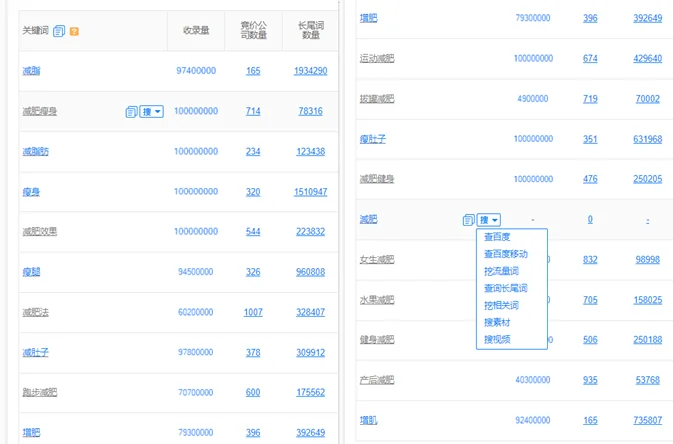Viewport: 673px width, 444px height.
Task: Open long-tail count 1510947 link
Action: (x=310, y=192)
